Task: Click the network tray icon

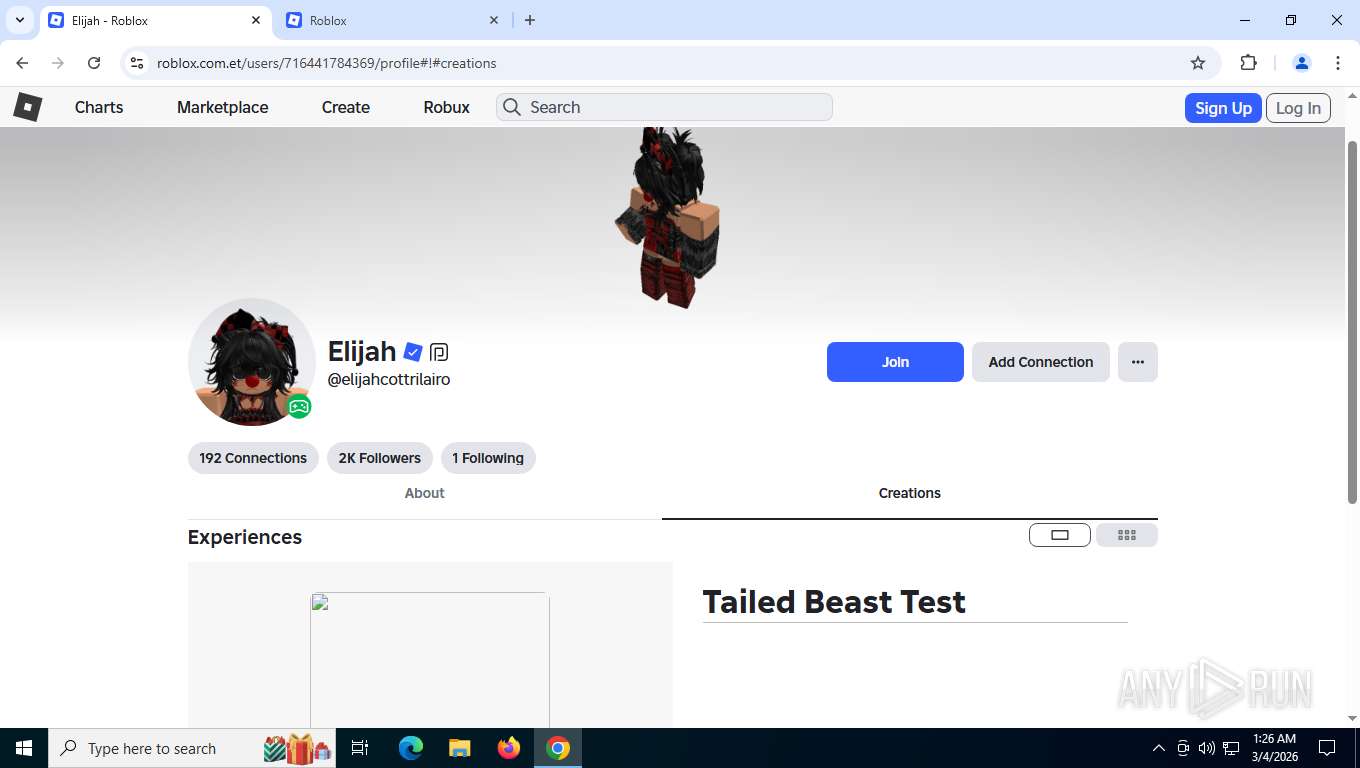Action: 1231,748
